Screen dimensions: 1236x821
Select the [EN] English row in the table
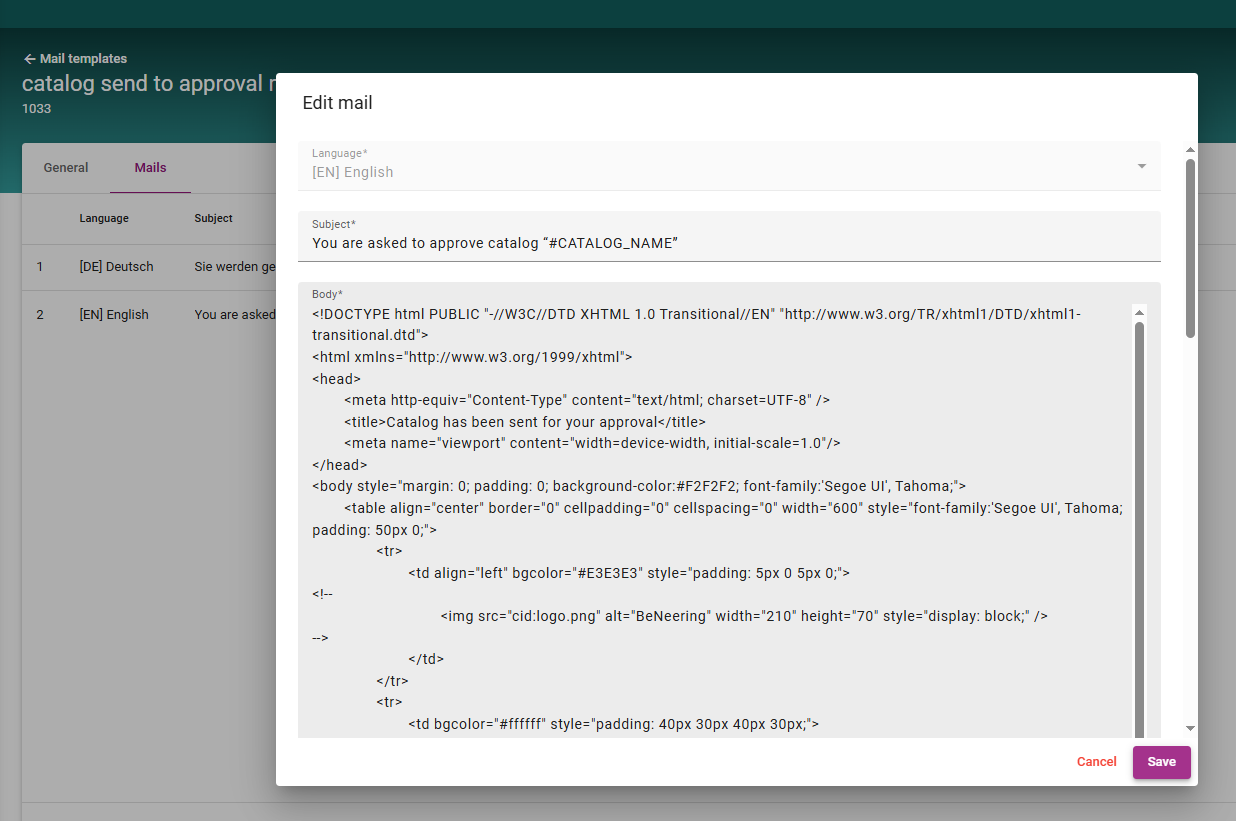(x=114, y=315)
